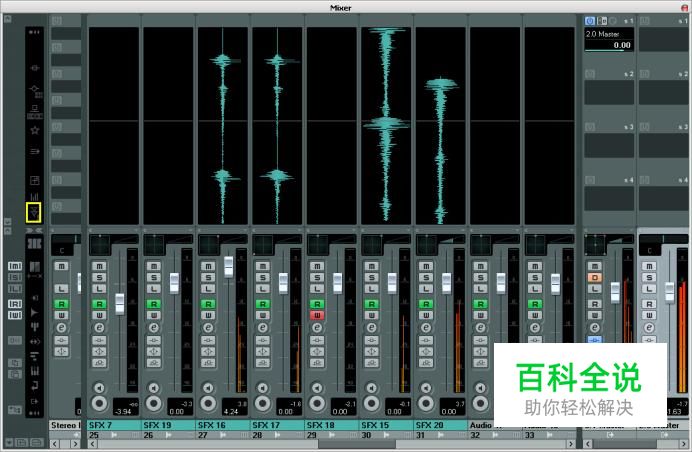The image size is (692, 452).
Task: Toggle Read automation on SFX 17
Action: click(x=263, y=304)
